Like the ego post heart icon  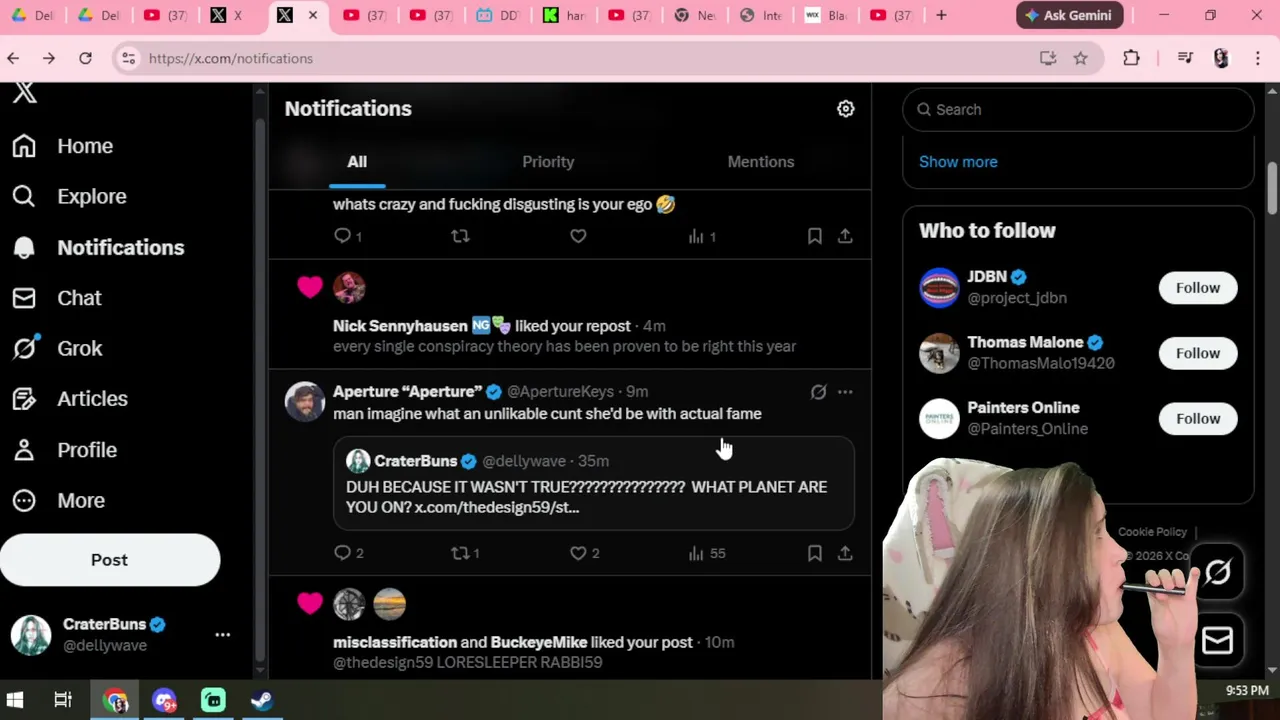click(578, 236)
